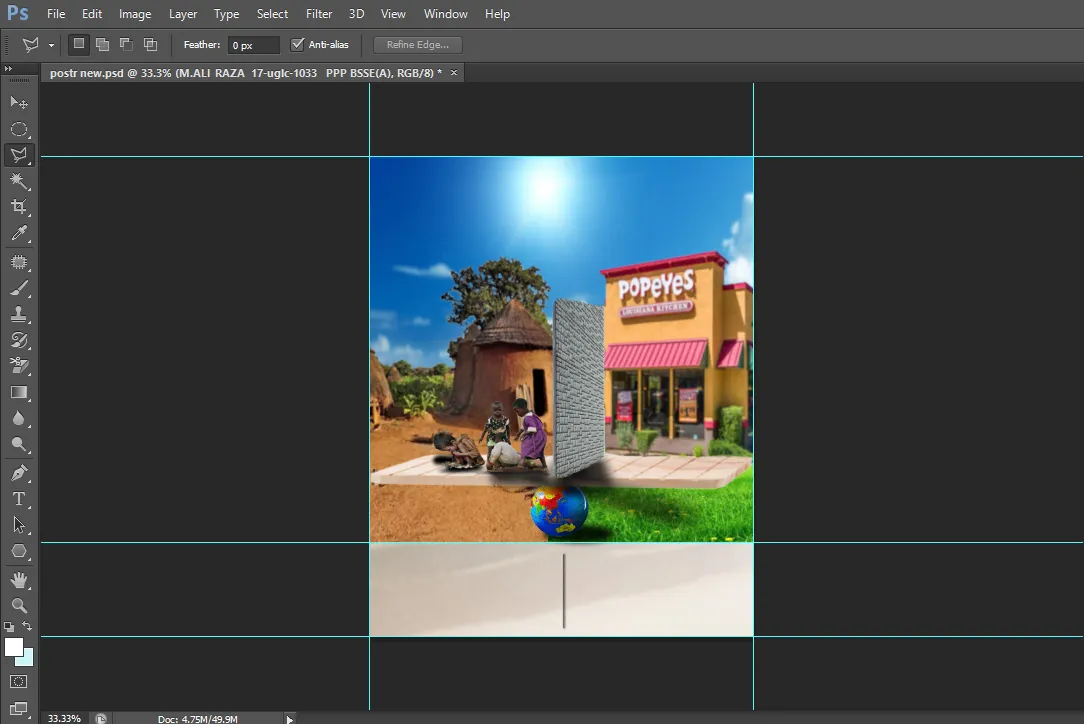The width and height of the screenshot is (1084, 724).
Task: Select the Eraser tool
Action: (x=19, y=366)
